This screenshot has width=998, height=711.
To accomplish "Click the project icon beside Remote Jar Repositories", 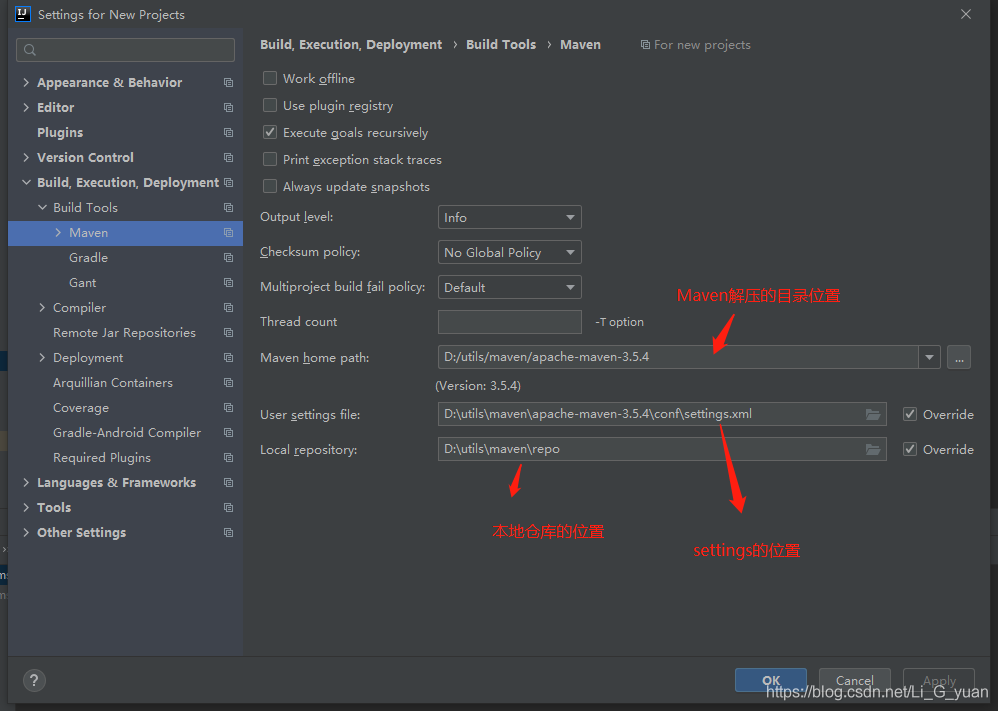I will (x=228, y=333).
